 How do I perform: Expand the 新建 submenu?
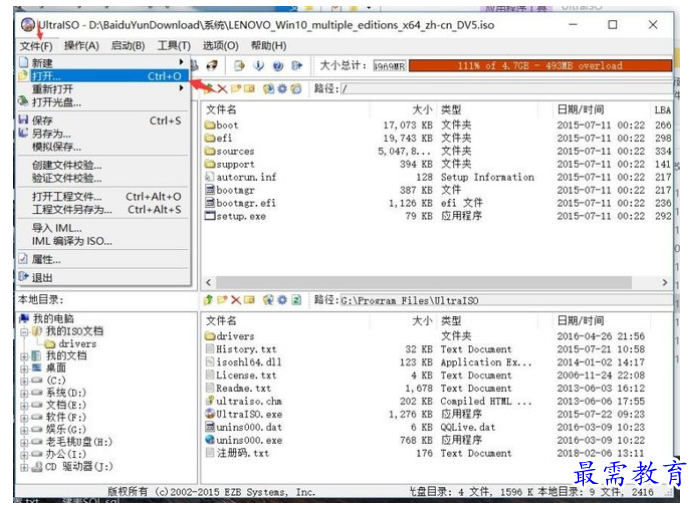tap(104, 63)
